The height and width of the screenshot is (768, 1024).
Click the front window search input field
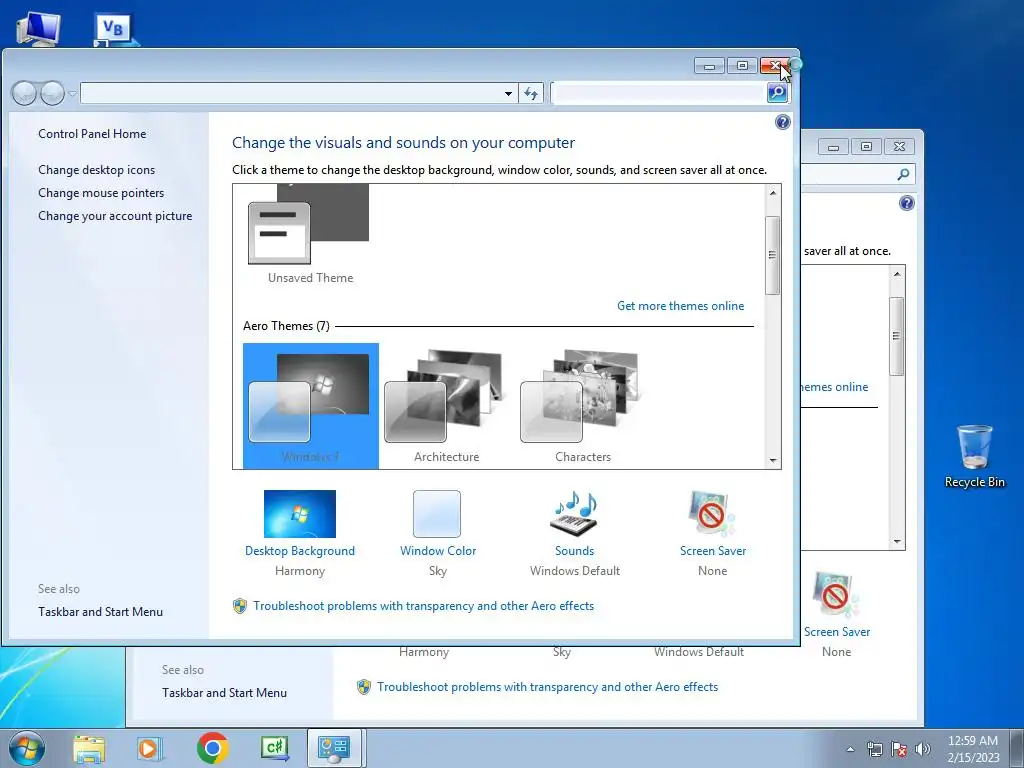click(x=660, y=93)
